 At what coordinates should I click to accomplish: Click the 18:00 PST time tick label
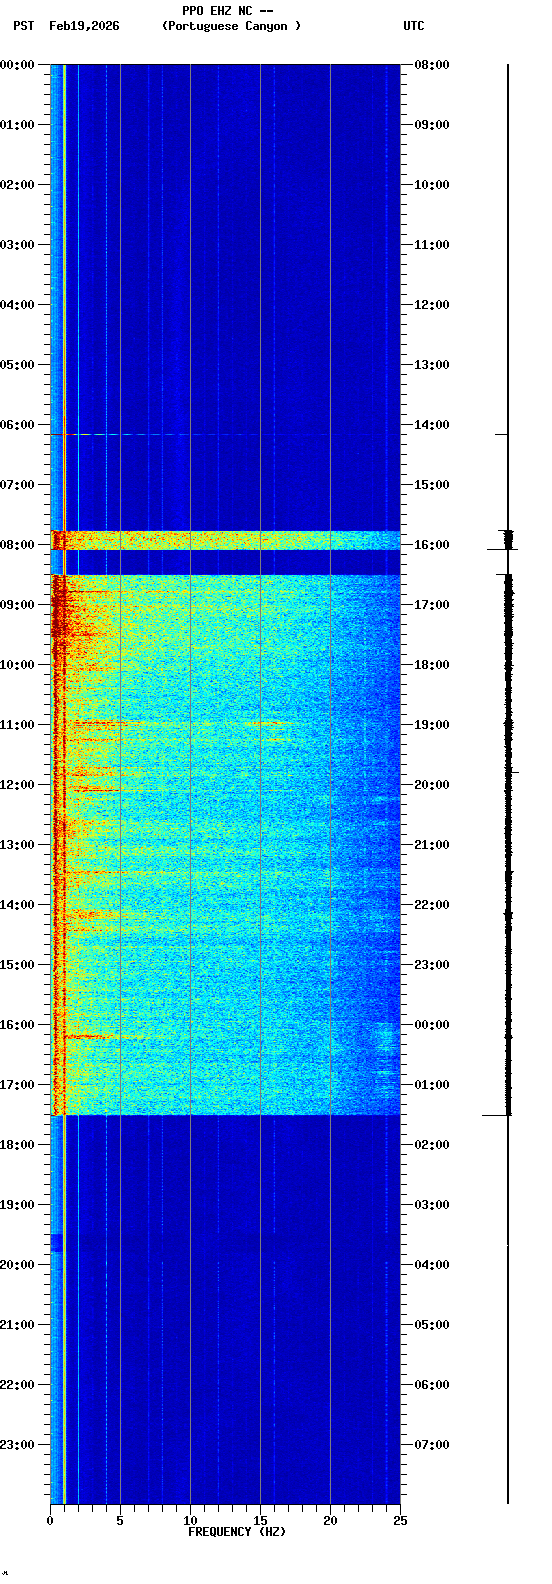(x=17, y=1144)
